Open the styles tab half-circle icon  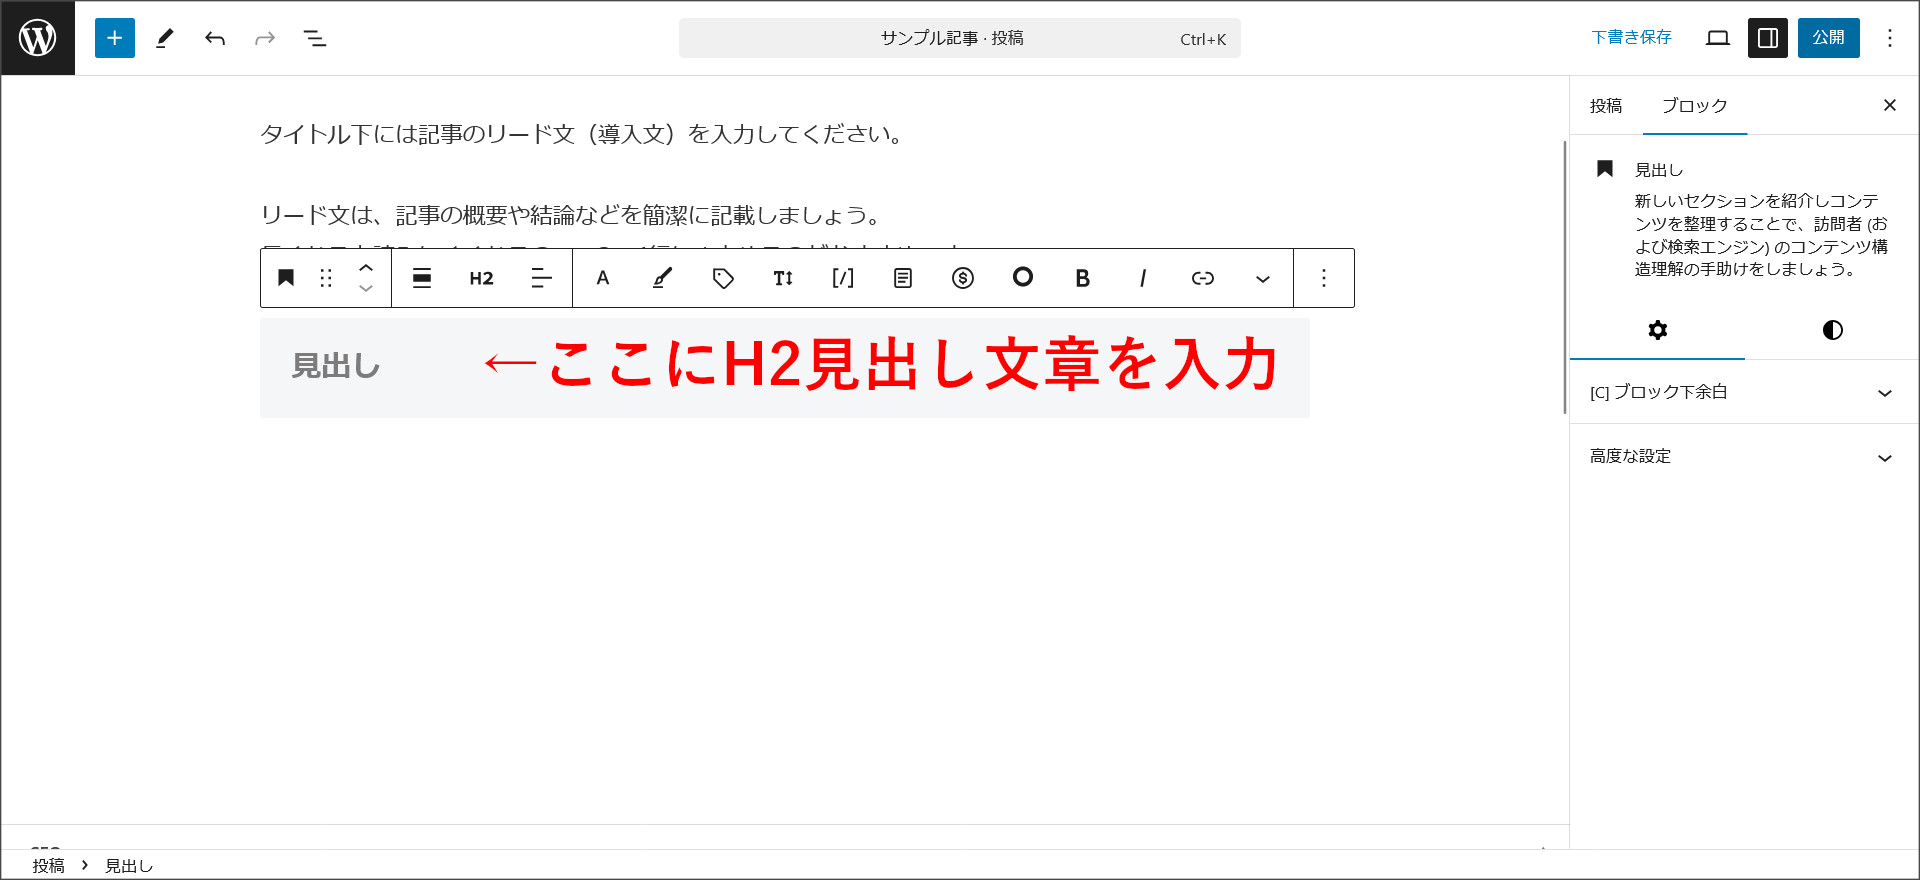coord(1832,330)
